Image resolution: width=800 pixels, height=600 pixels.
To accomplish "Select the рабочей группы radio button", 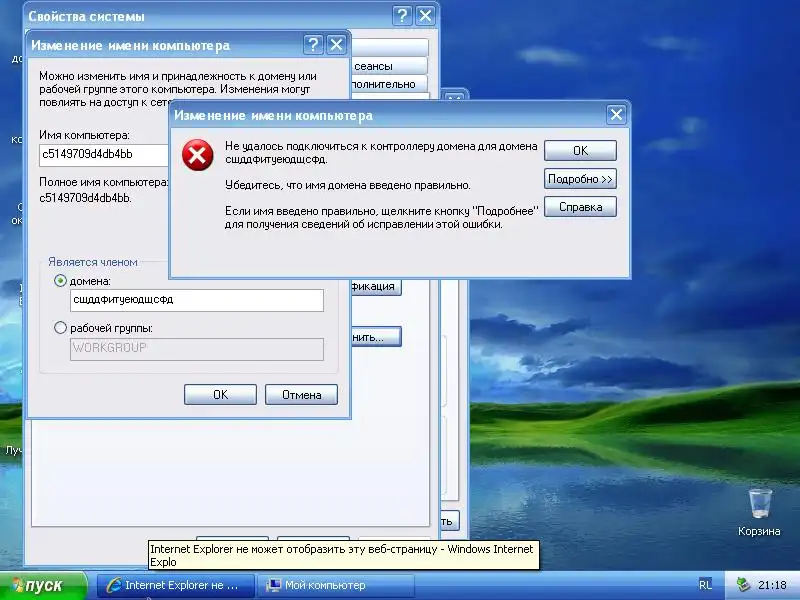I will [x=60, y=328].
